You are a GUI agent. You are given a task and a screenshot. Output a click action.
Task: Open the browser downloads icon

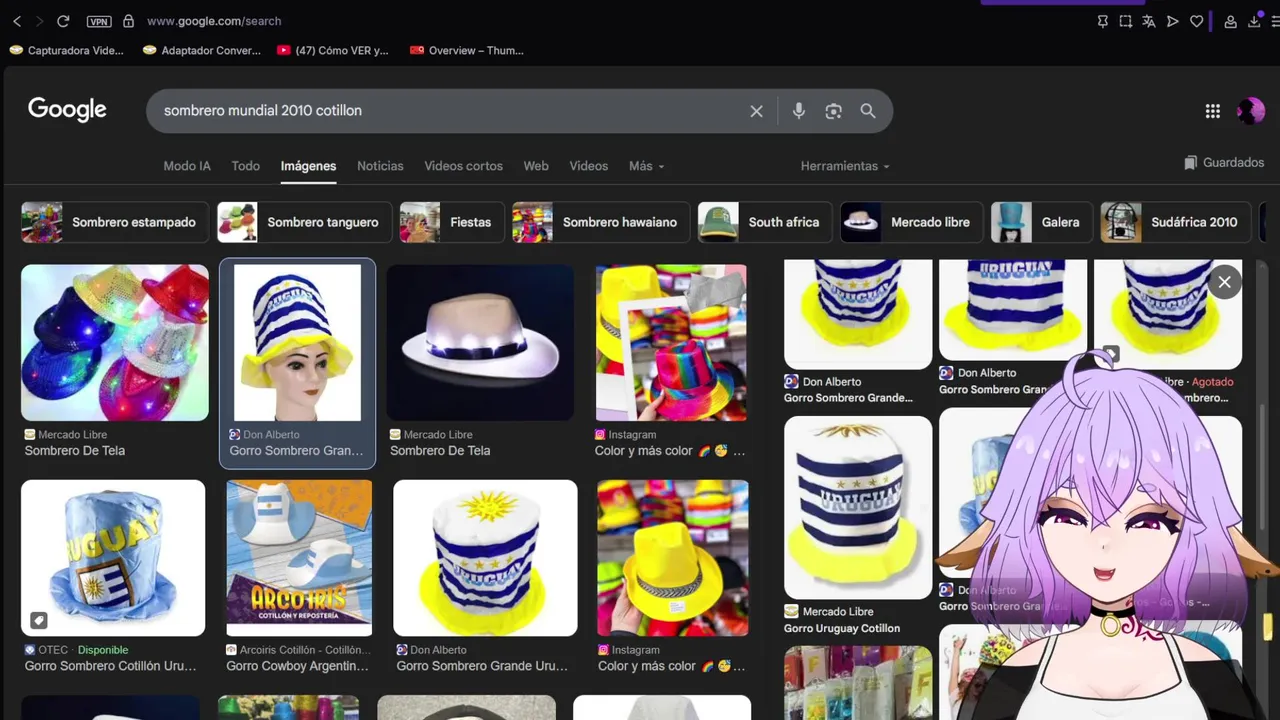pyautogui.click(x=1254, y=21)
